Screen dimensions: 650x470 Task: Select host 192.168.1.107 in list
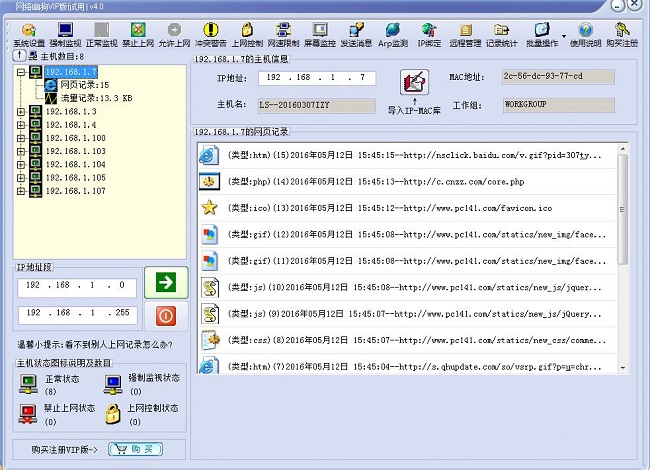coord(75,191)
